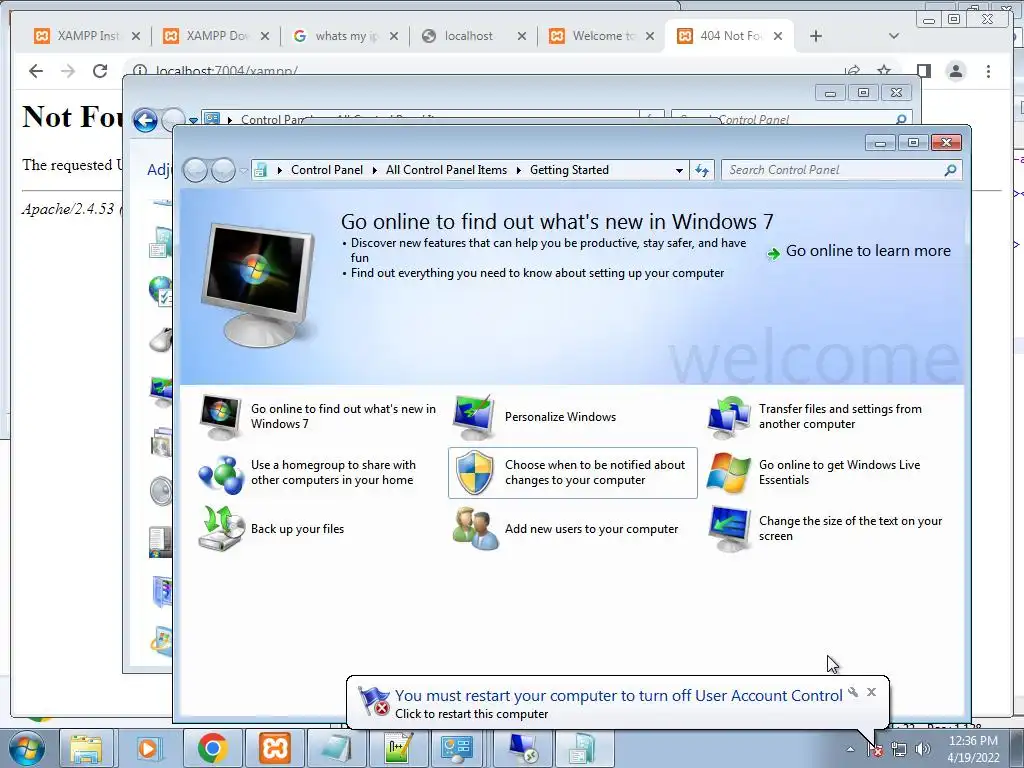Click the Windows Start button
The image size is (1024, 768).
click(26, 748)
